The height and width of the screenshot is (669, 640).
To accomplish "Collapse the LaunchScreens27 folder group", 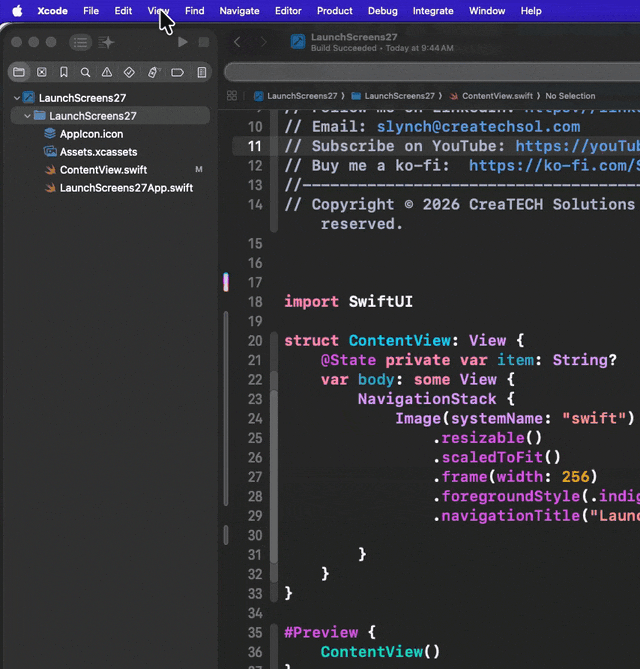I will (x=27, y=116).
